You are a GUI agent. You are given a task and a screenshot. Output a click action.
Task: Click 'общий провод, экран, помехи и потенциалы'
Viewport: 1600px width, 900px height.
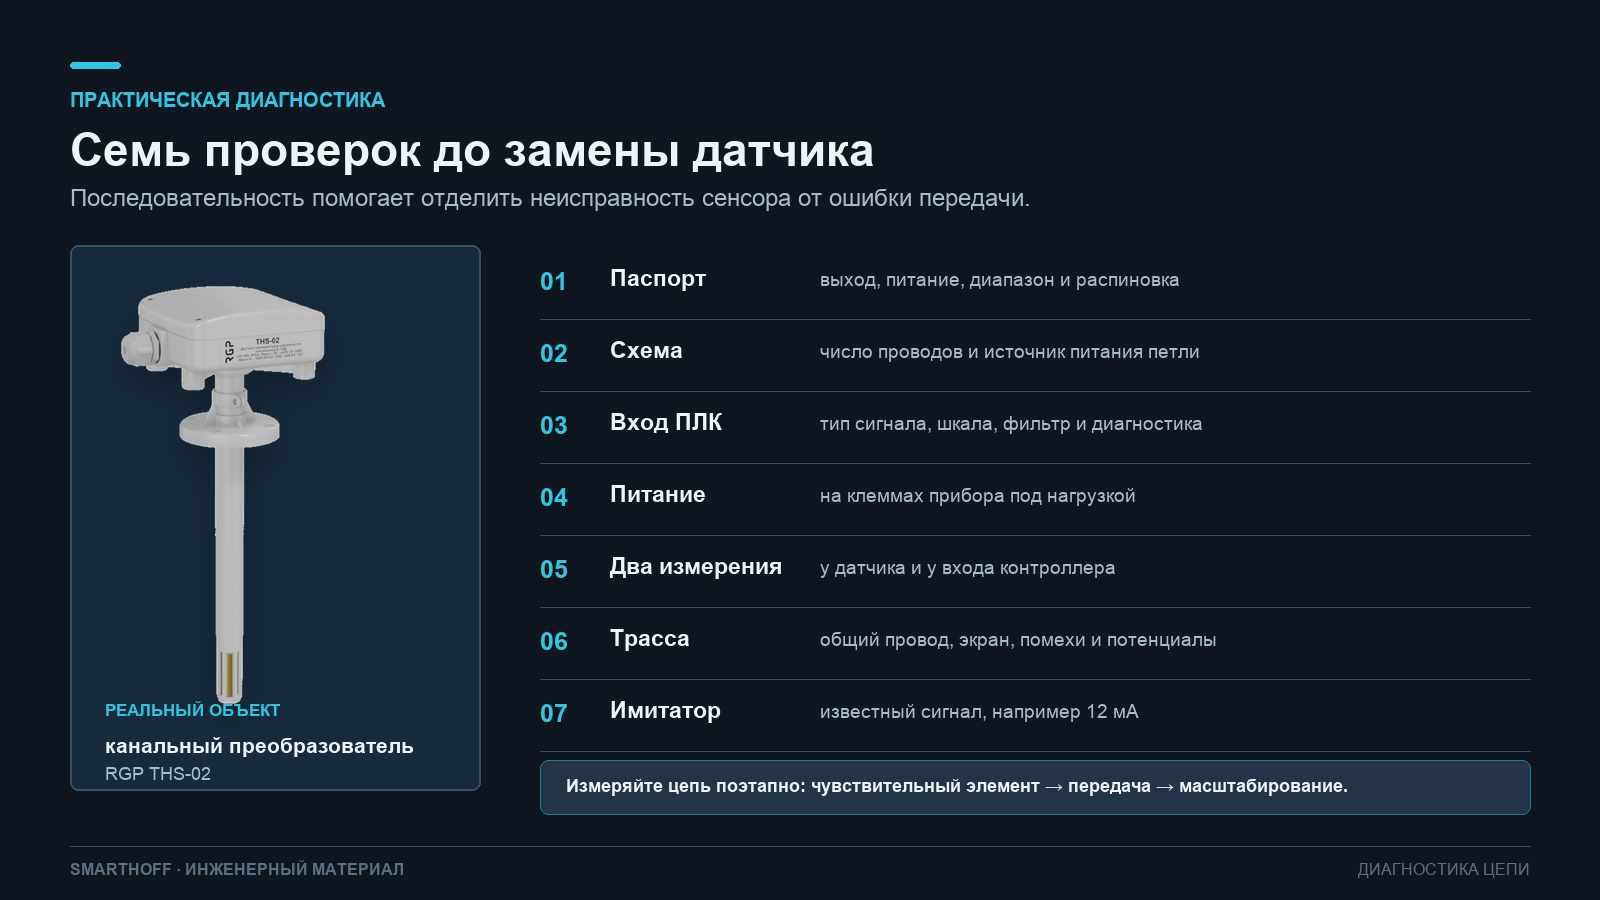point(1018,640)
